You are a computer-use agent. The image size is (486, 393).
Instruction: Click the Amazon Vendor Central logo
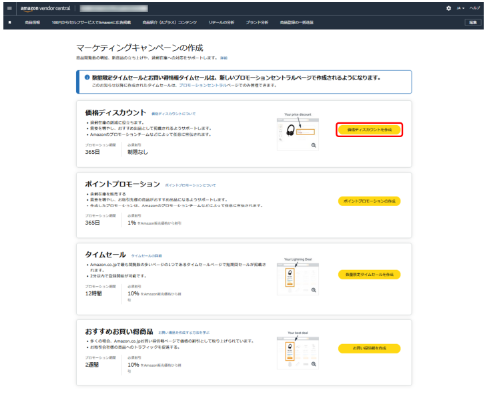[x=45, y=8]
